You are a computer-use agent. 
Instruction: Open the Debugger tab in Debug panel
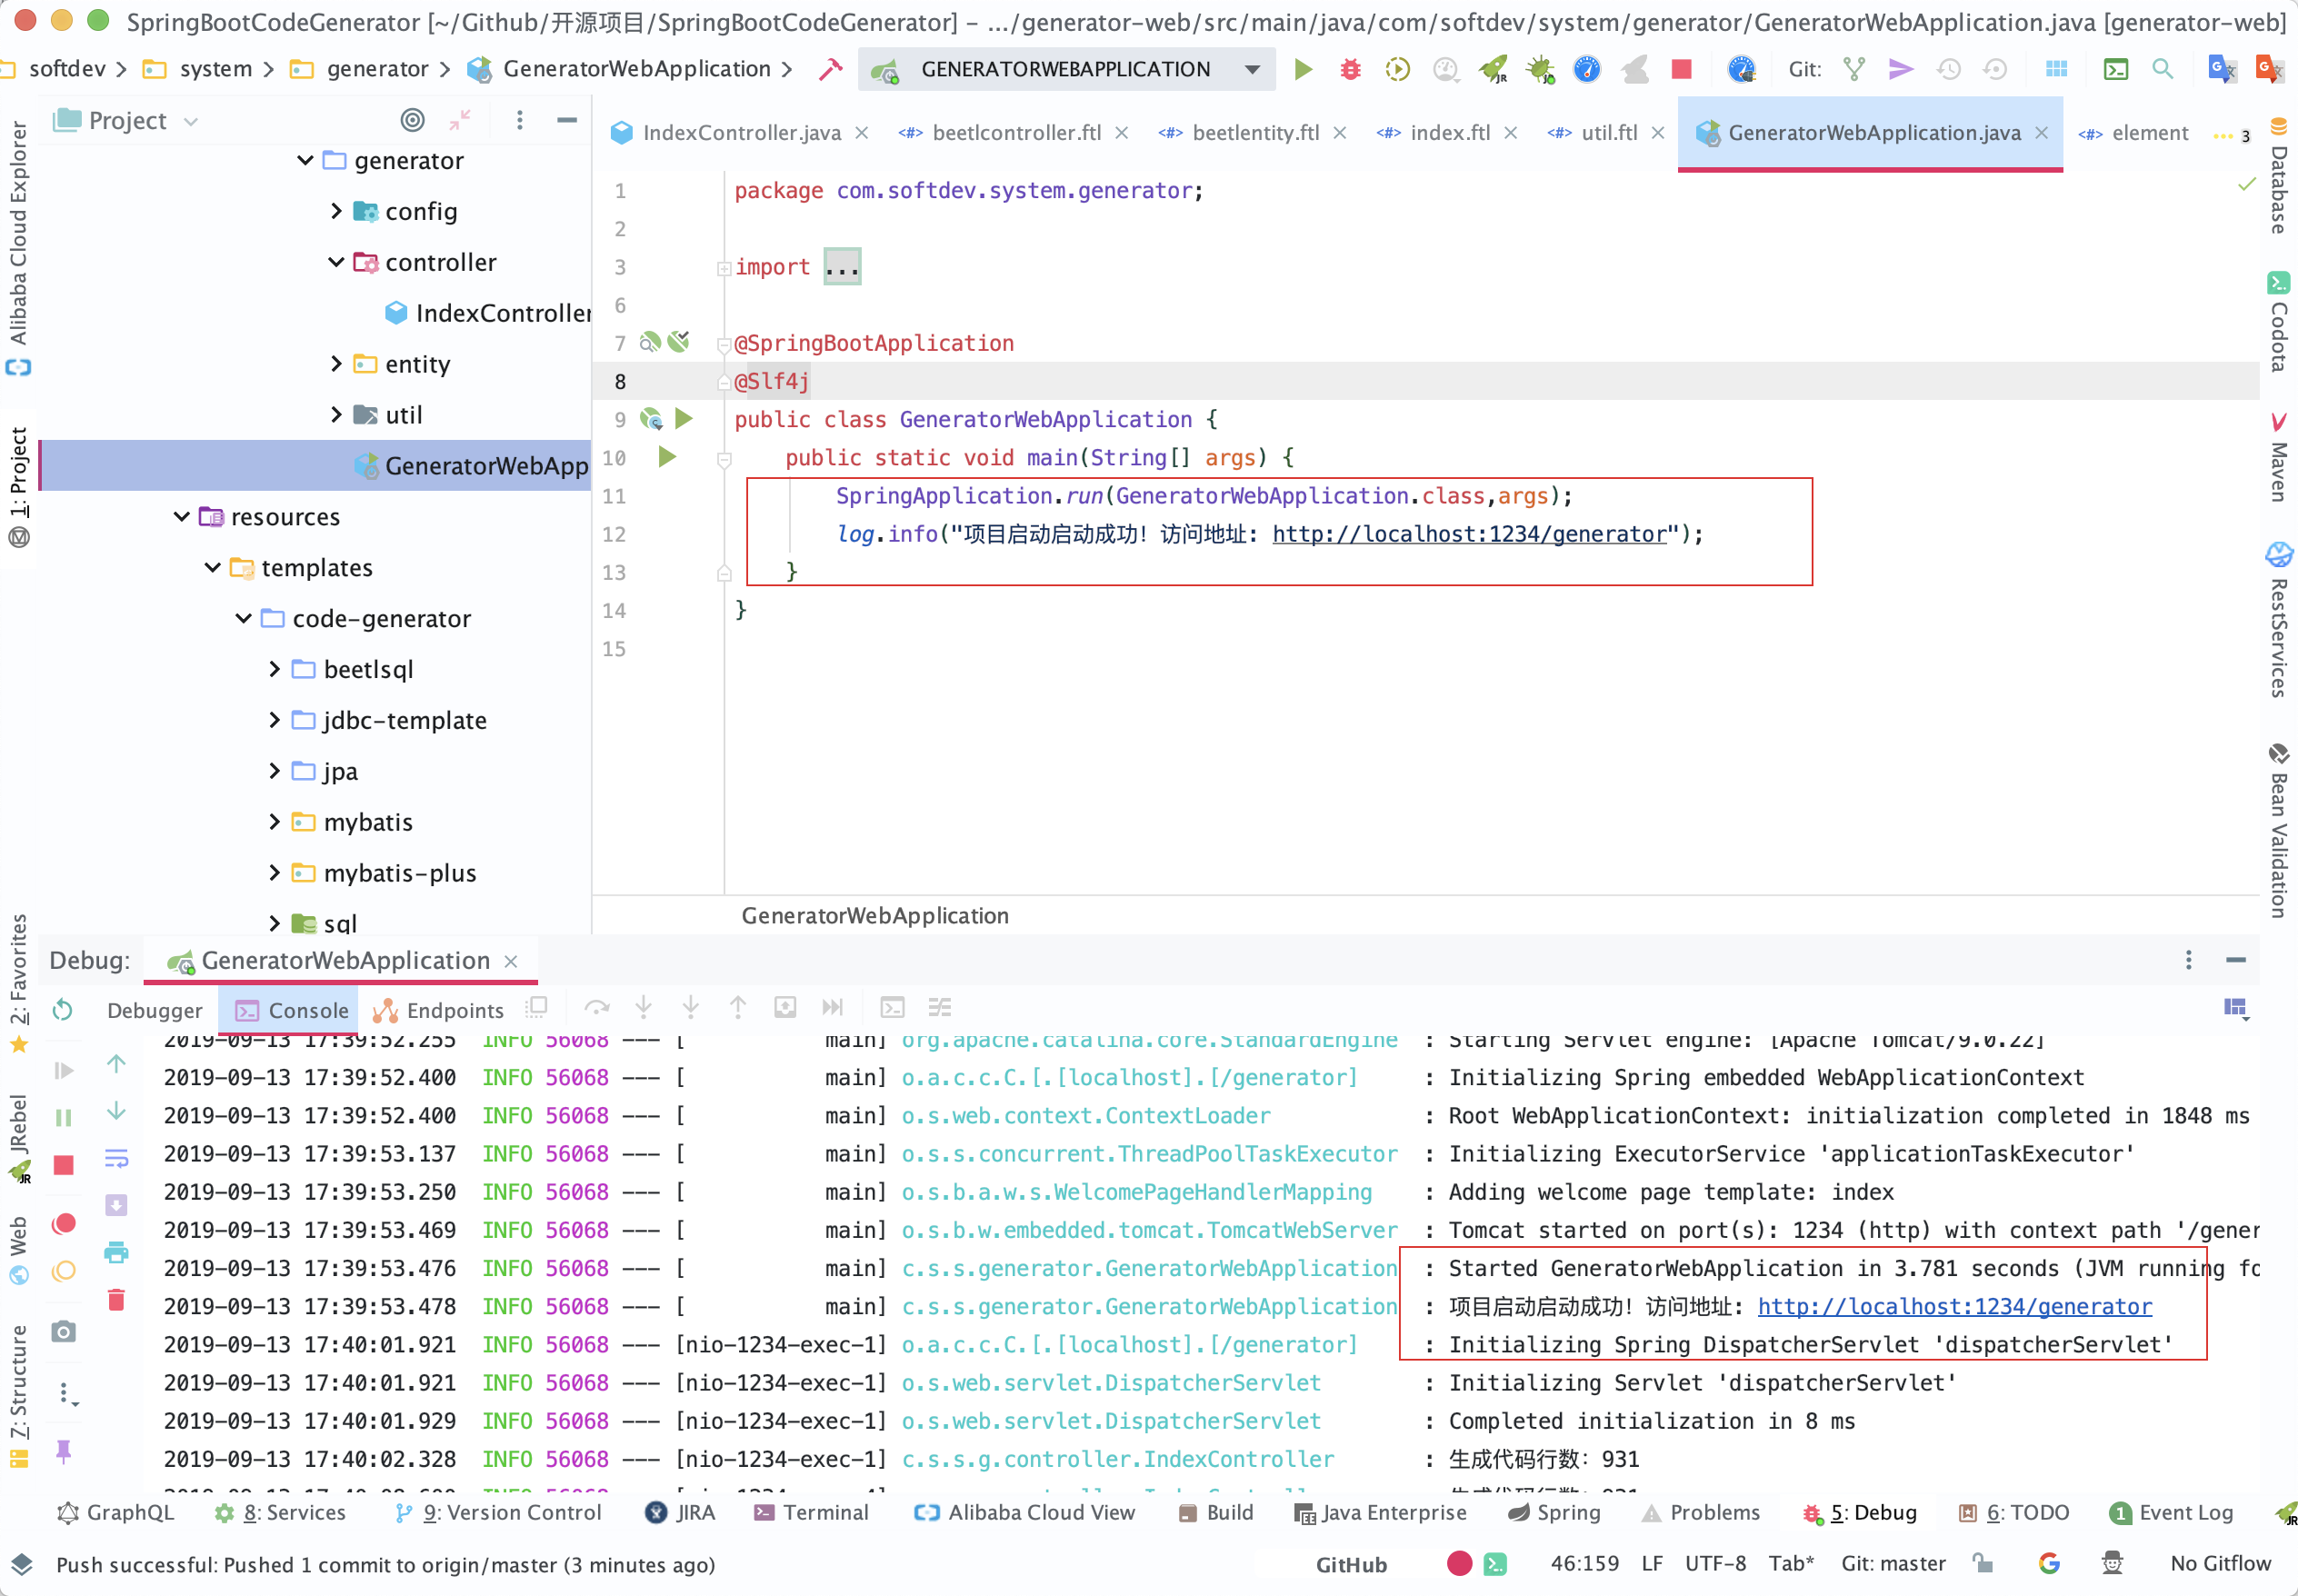[154, 1010]
